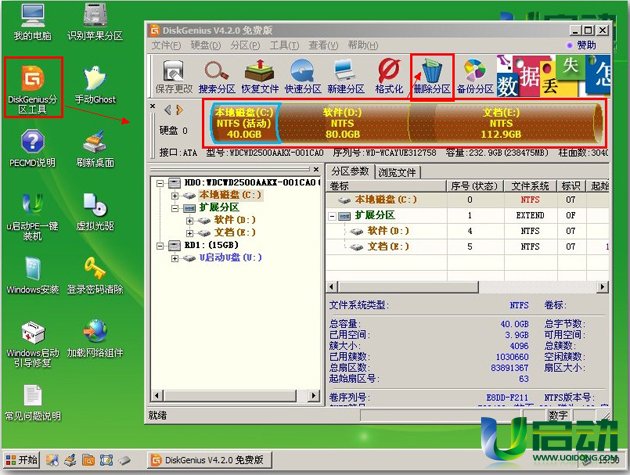Collapse the HD0 disk tree node
The height and width of the screenshot is (475, 630).
(x=160, y=183)
